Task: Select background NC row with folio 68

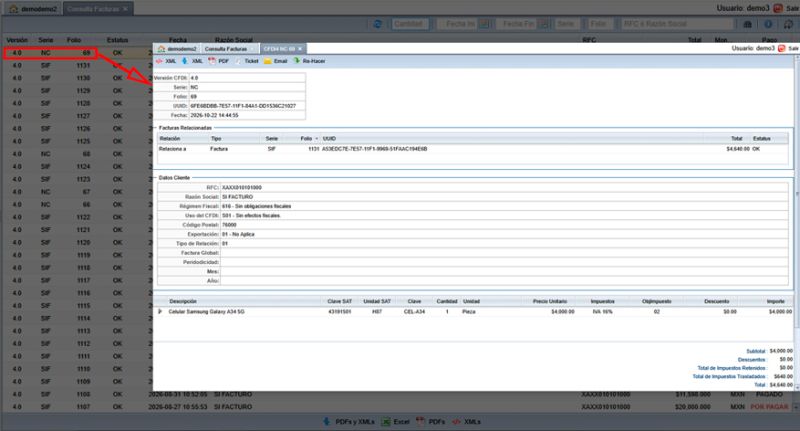Action: [x=77, y=154]
